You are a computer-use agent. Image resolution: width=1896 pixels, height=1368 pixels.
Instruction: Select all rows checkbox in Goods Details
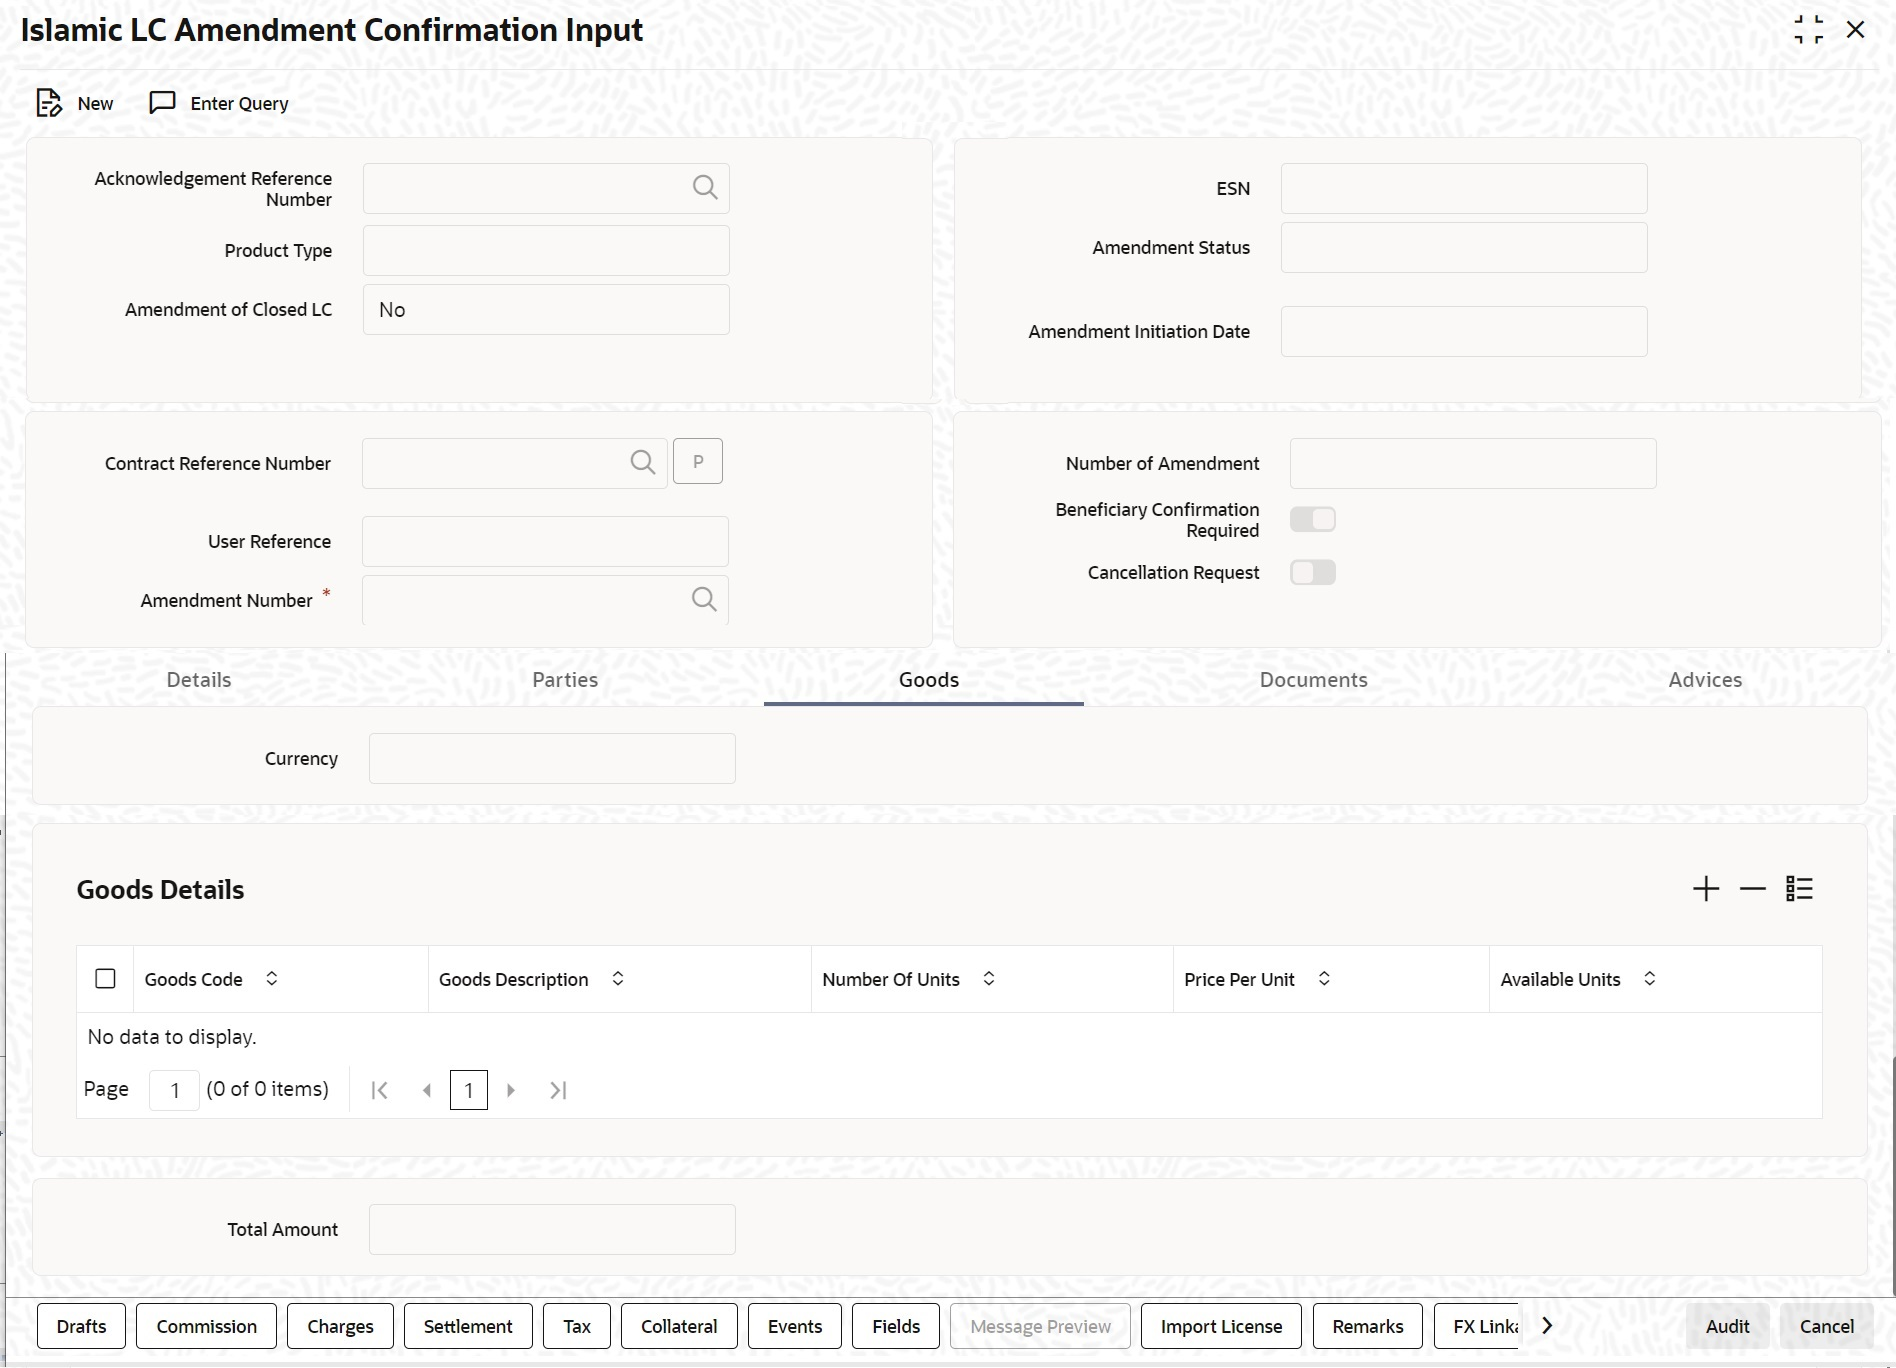105,979
